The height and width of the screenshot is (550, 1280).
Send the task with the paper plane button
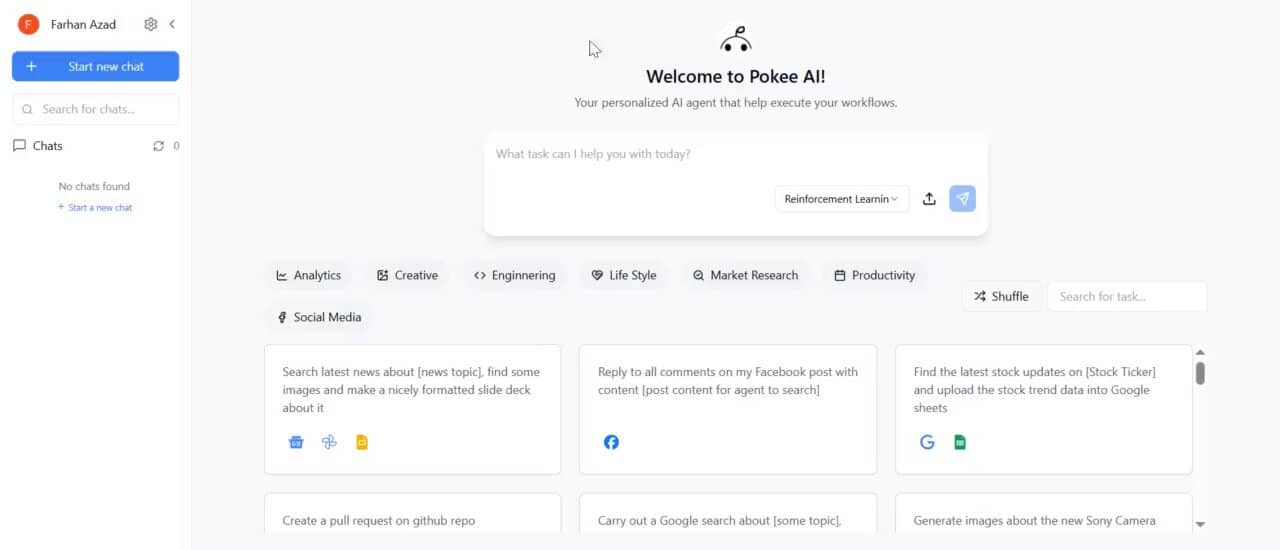click(x=962, y=199)
